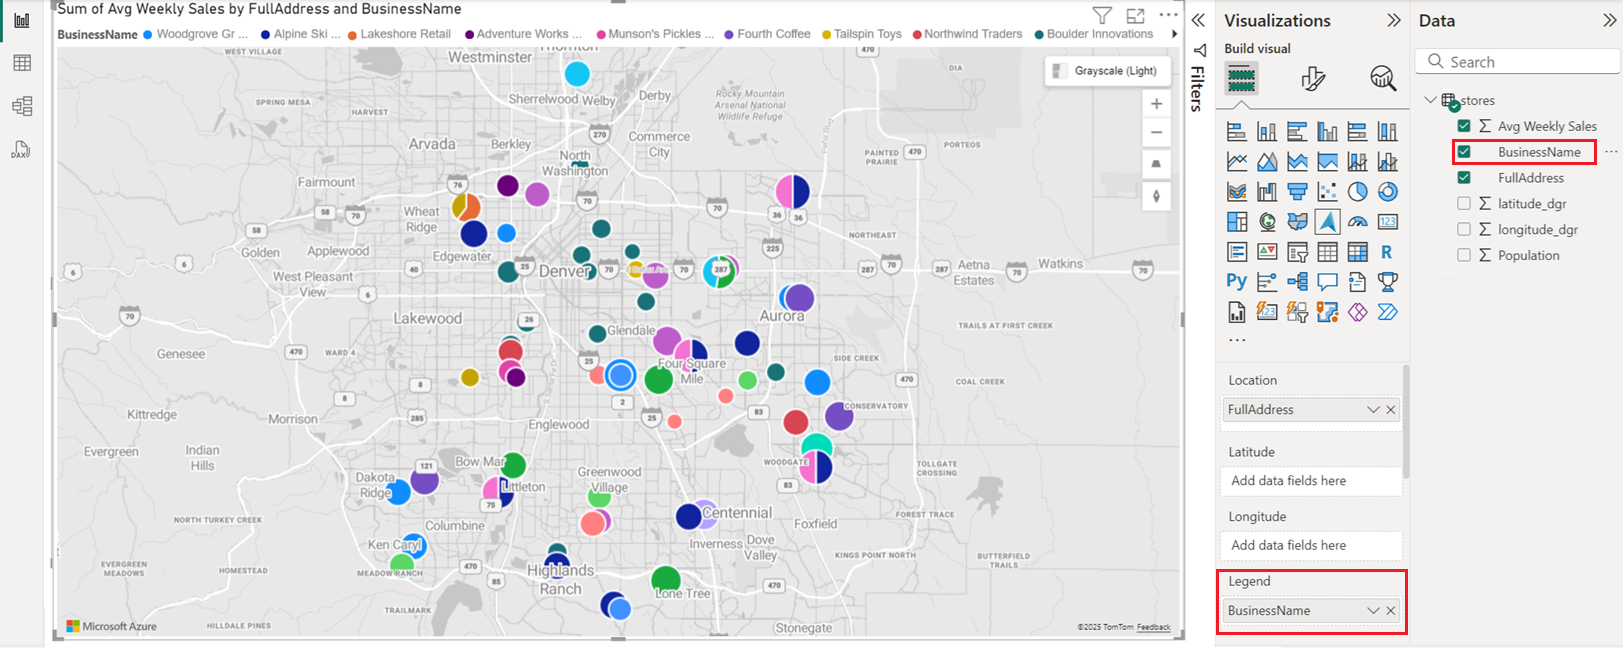Pick the Python visual icon
Image resolution: width=1623 pixels, height=648 pixels.
[1237, 282]
